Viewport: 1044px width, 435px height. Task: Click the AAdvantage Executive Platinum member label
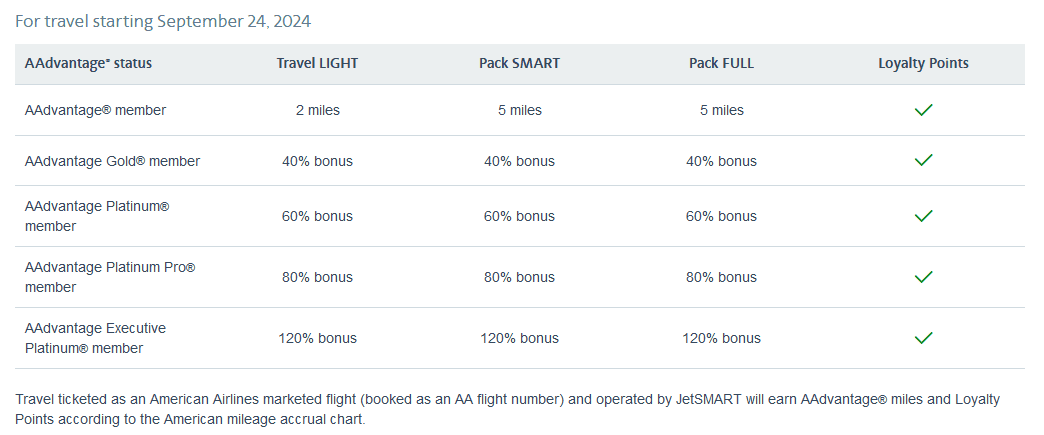coord(96,338)
